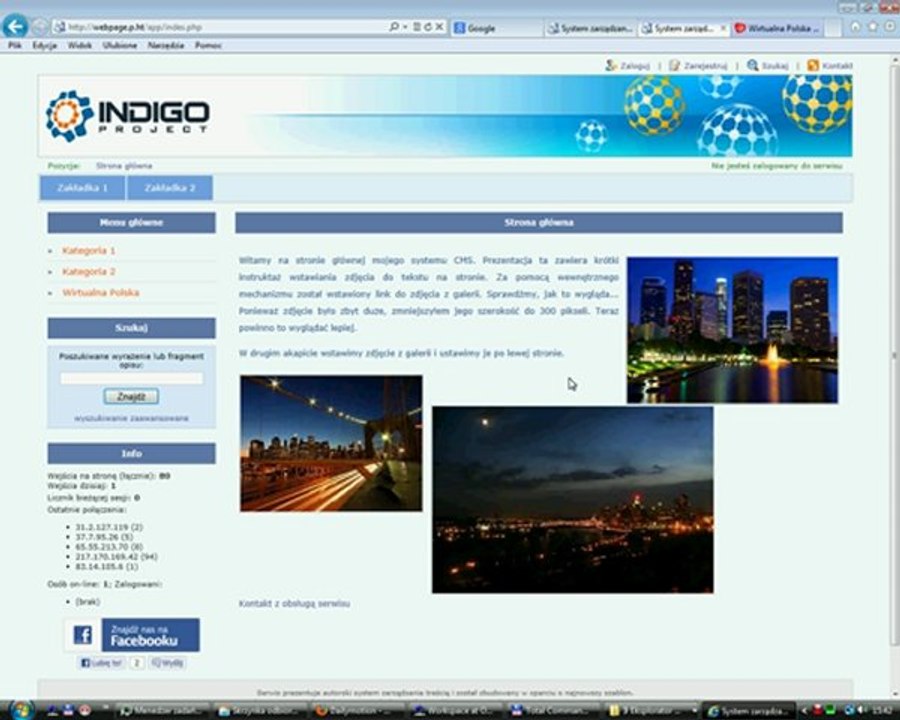Image resolution: width=900 pixels, height=720 pixels.
Task: Open the Kategoria 1 link
Action: click(x=89, y=250)
